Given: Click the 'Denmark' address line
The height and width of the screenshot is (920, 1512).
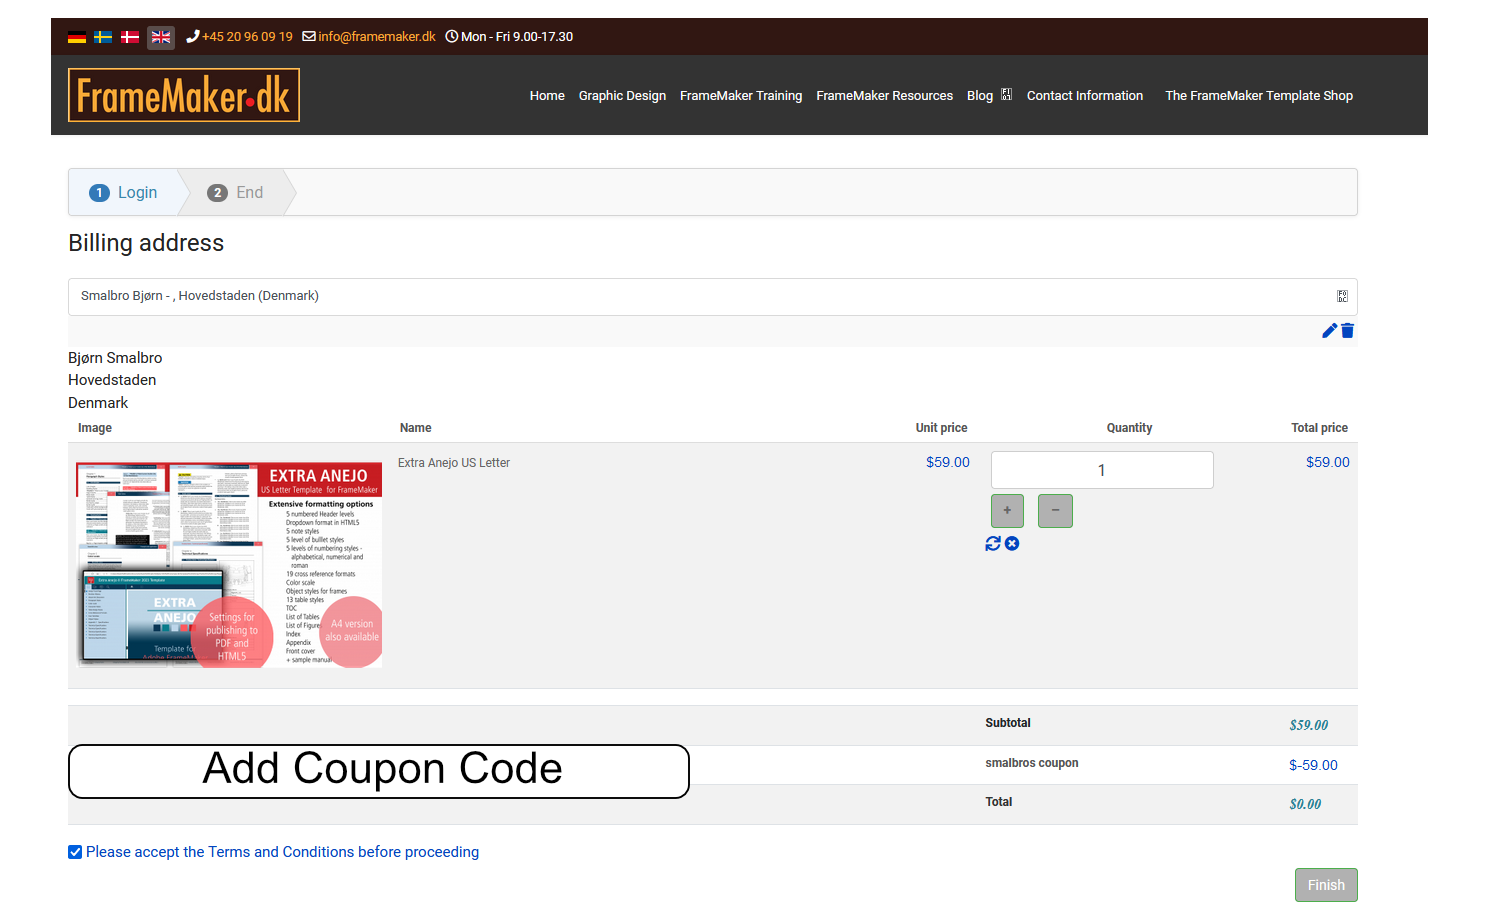Looking at the screenshot, I should tap(98, 403).
